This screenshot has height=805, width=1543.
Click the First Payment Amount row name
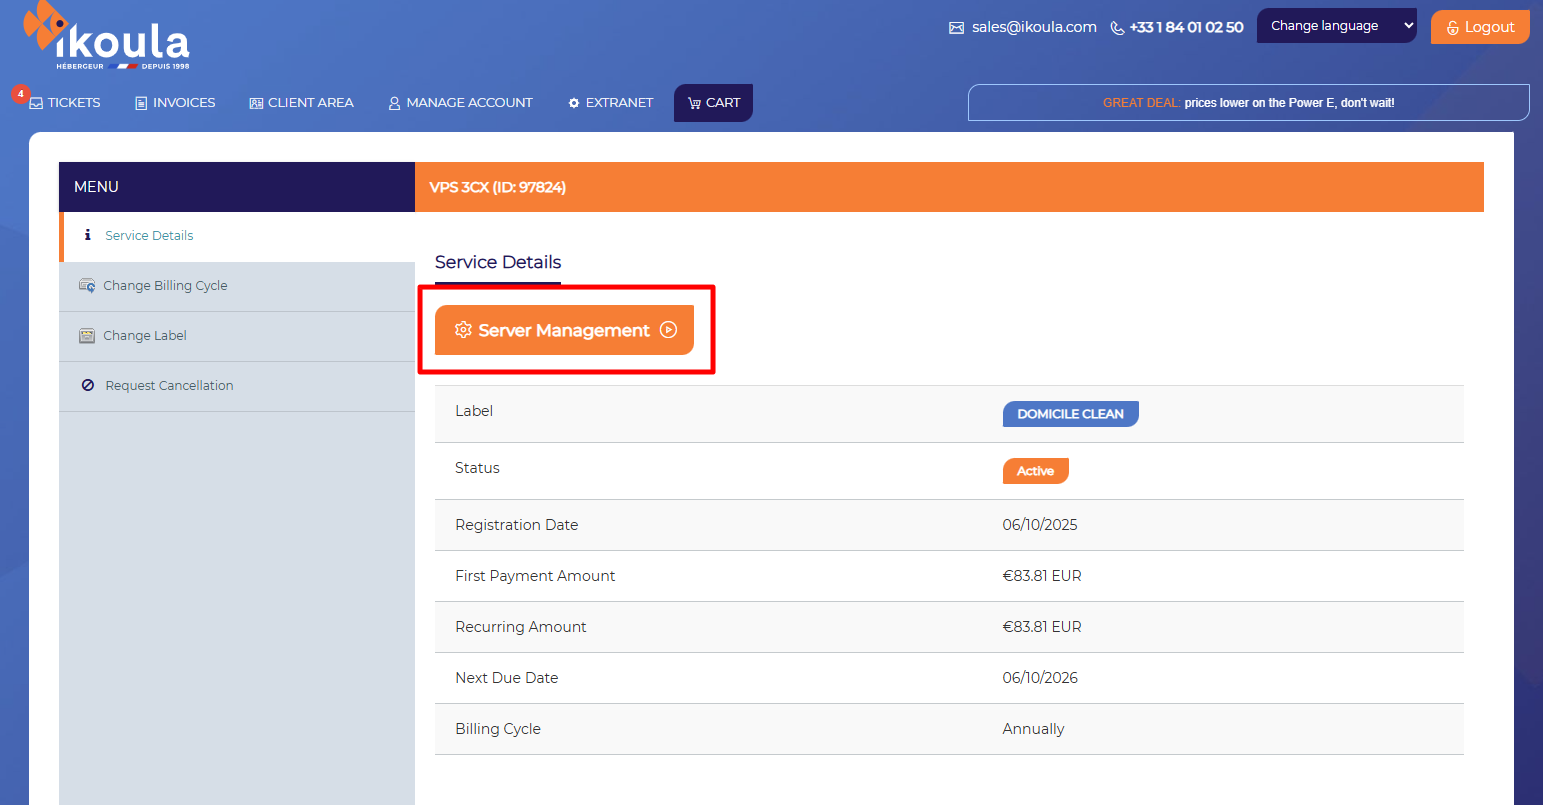pyautogui.click(x=535, y=576)
